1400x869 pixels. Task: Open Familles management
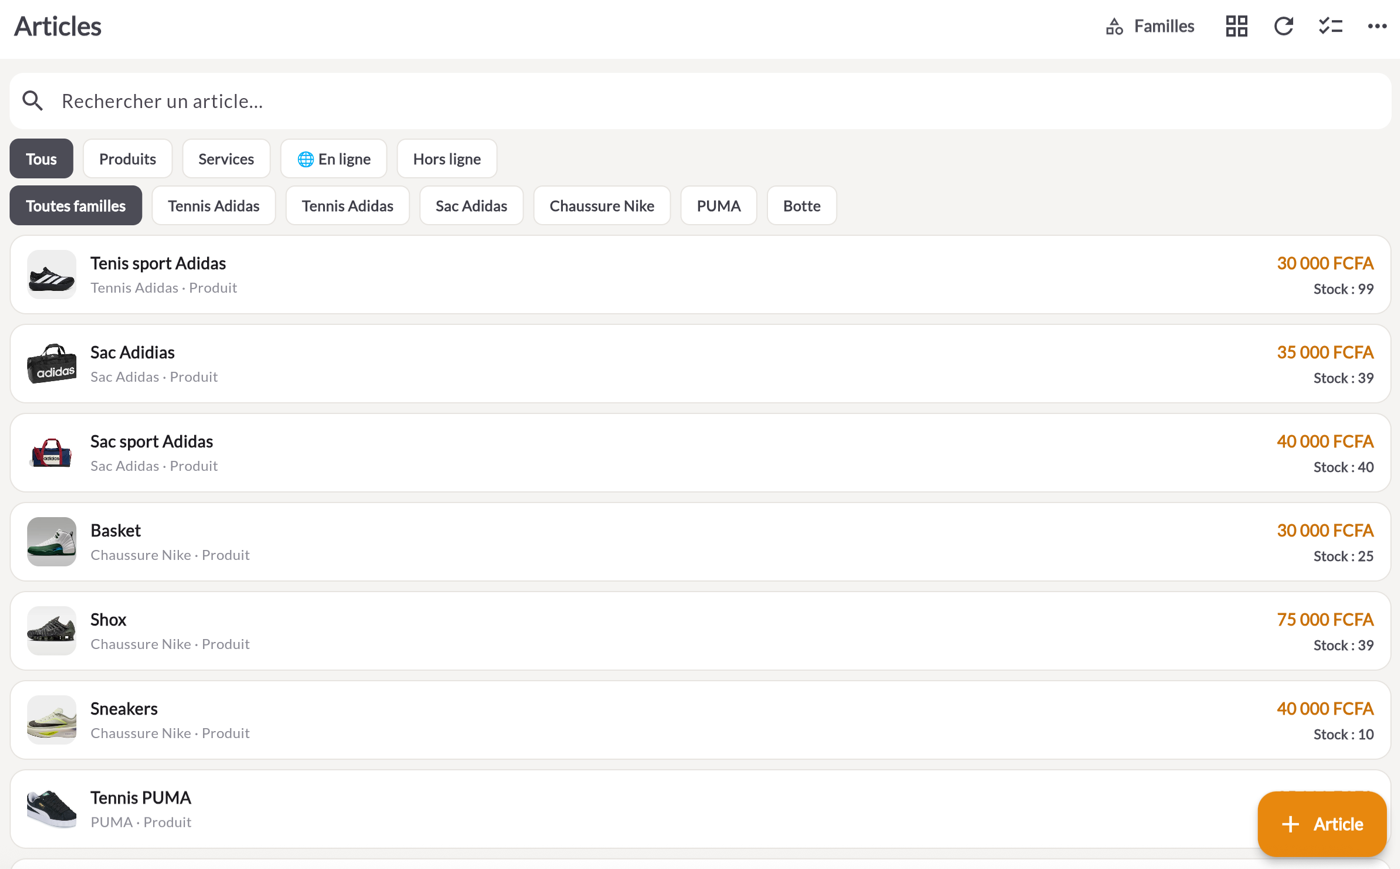click(1150, 26)
